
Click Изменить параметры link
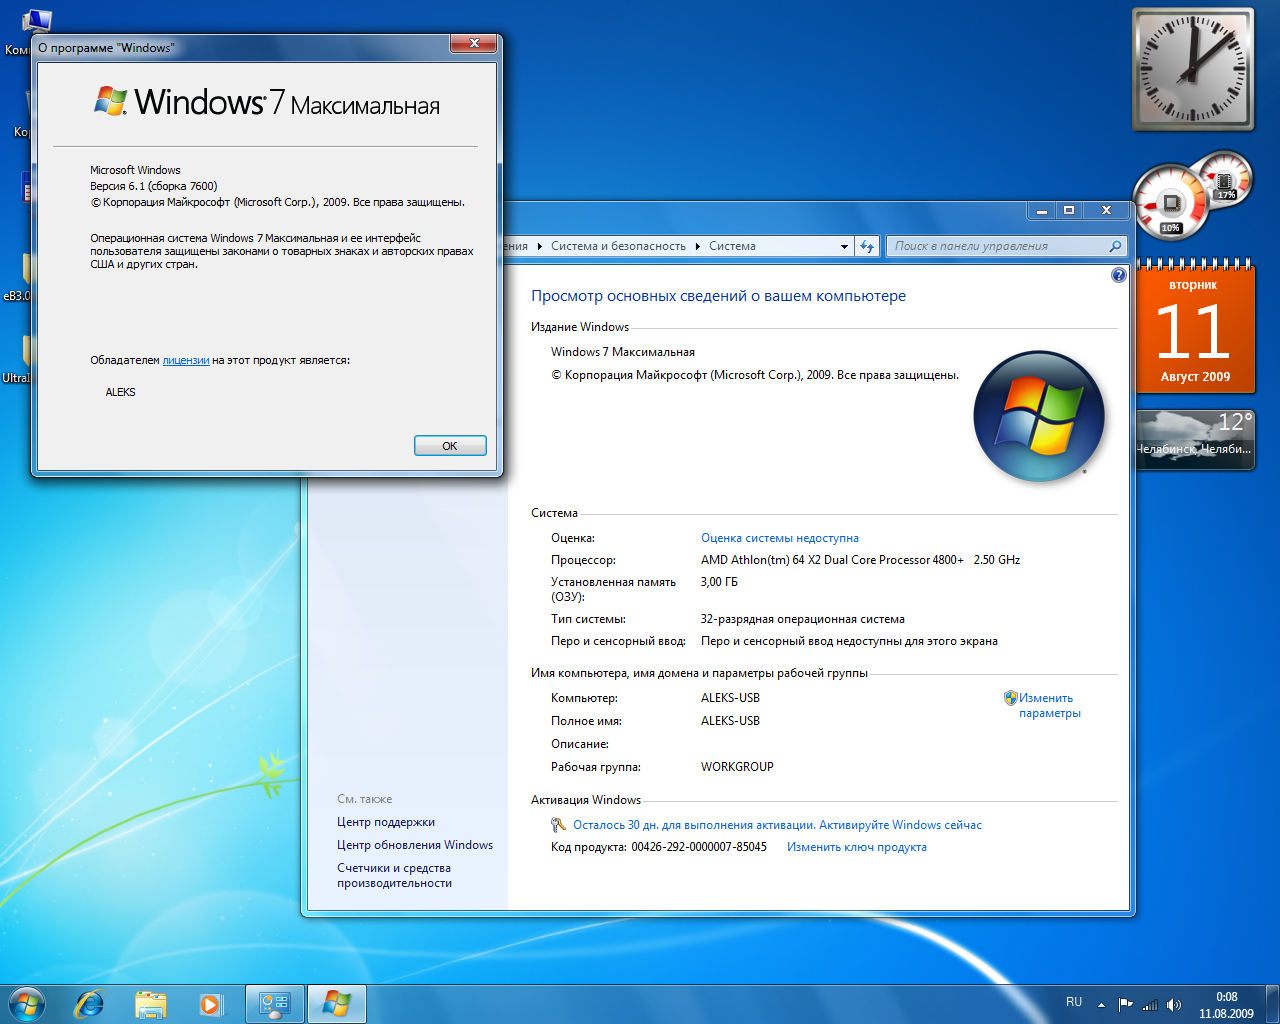[x=1050, y=706]
